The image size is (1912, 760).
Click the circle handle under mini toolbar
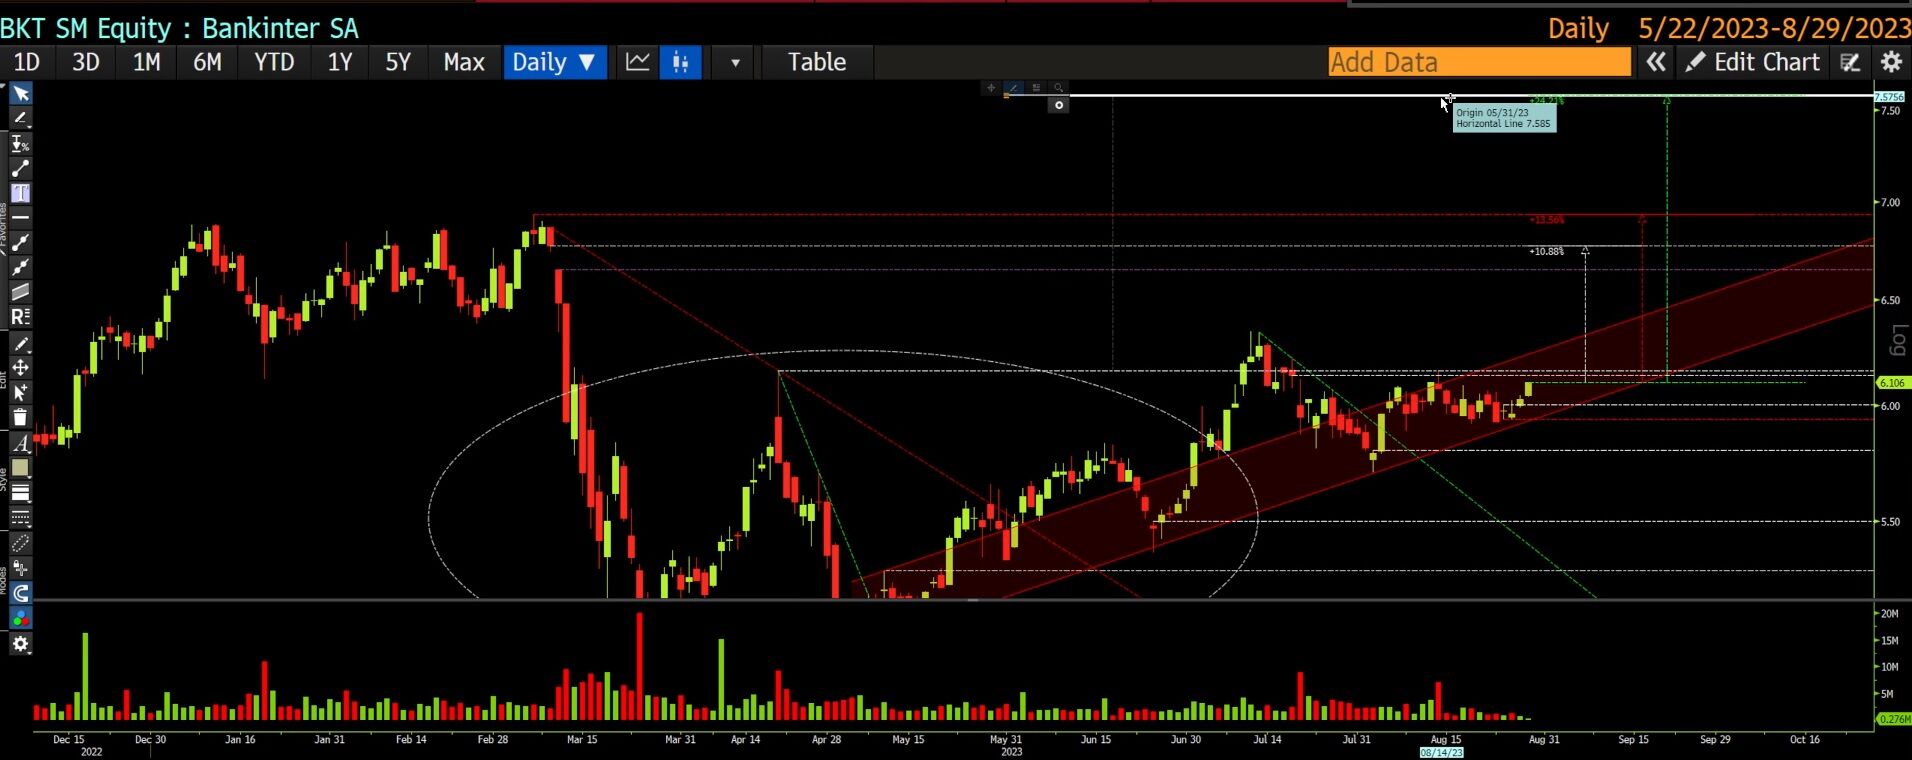coord(1058,105)
